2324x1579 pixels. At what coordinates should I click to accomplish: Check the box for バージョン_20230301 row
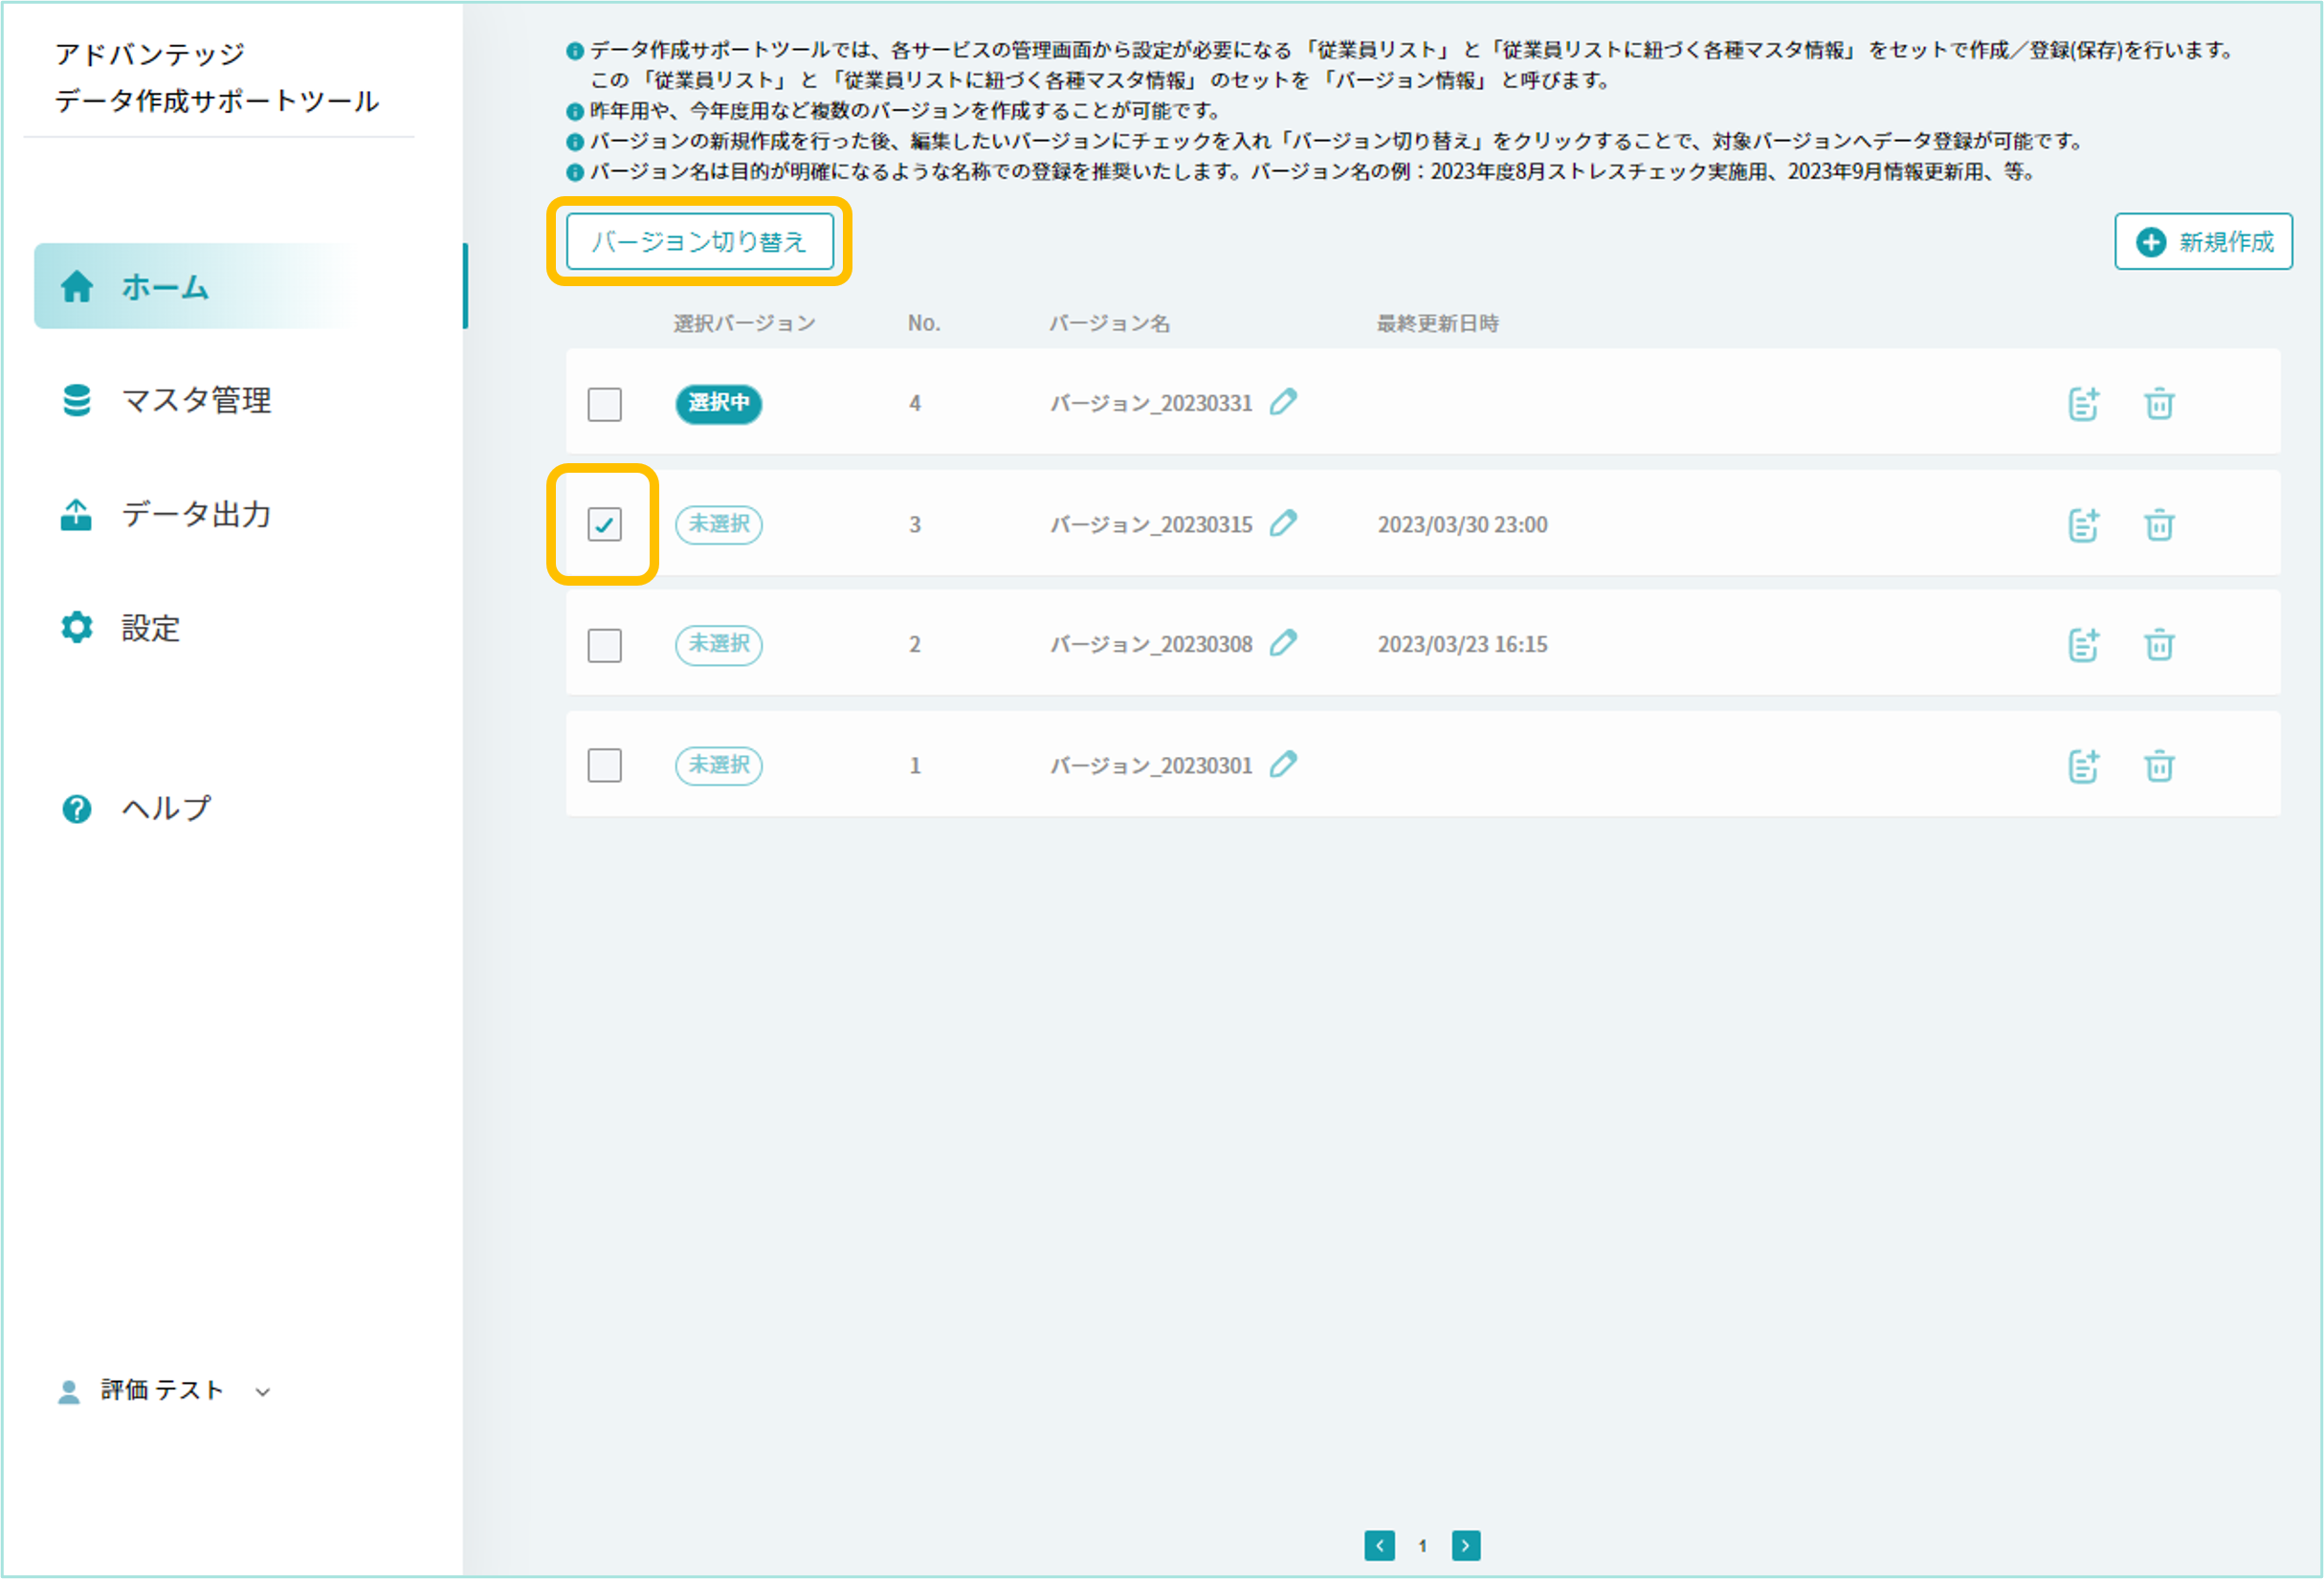[x=605, y=765]
